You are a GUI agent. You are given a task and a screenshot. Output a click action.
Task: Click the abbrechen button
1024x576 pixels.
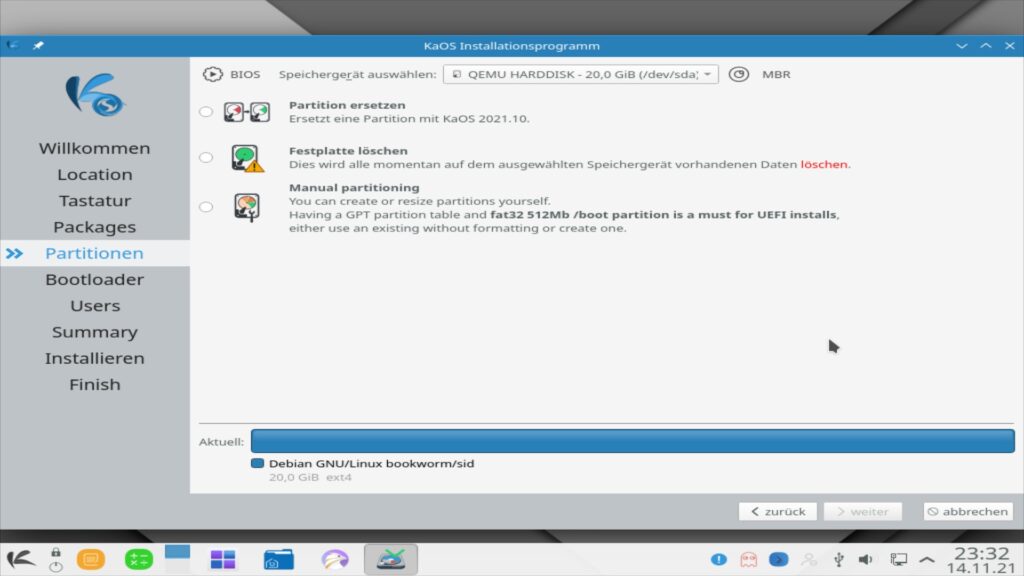click(x=968, y=511)
